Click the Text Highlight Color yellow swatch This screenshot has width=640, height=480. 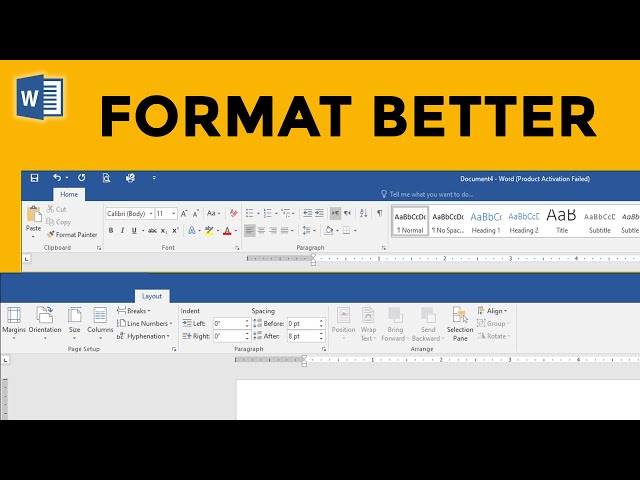pos(209,231)
